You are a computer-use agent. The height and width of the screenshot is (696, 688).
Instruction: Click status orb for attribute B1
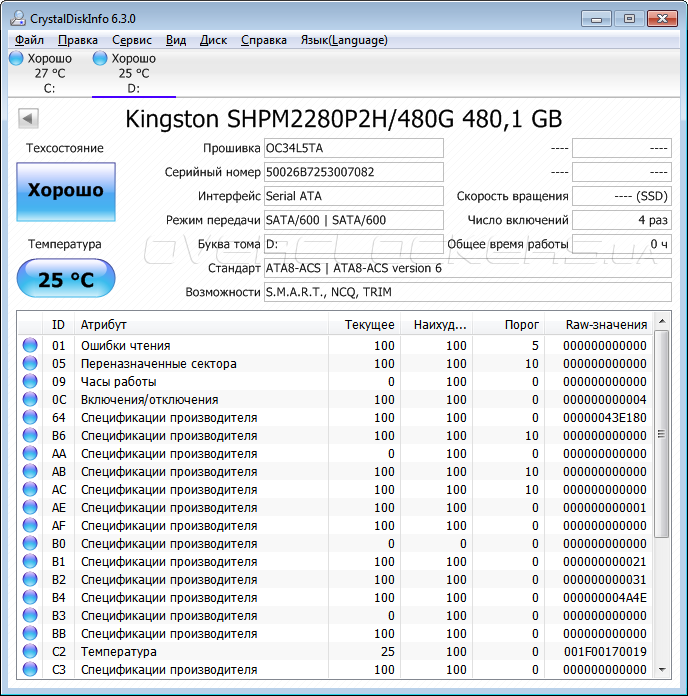[x=30, y=561]
